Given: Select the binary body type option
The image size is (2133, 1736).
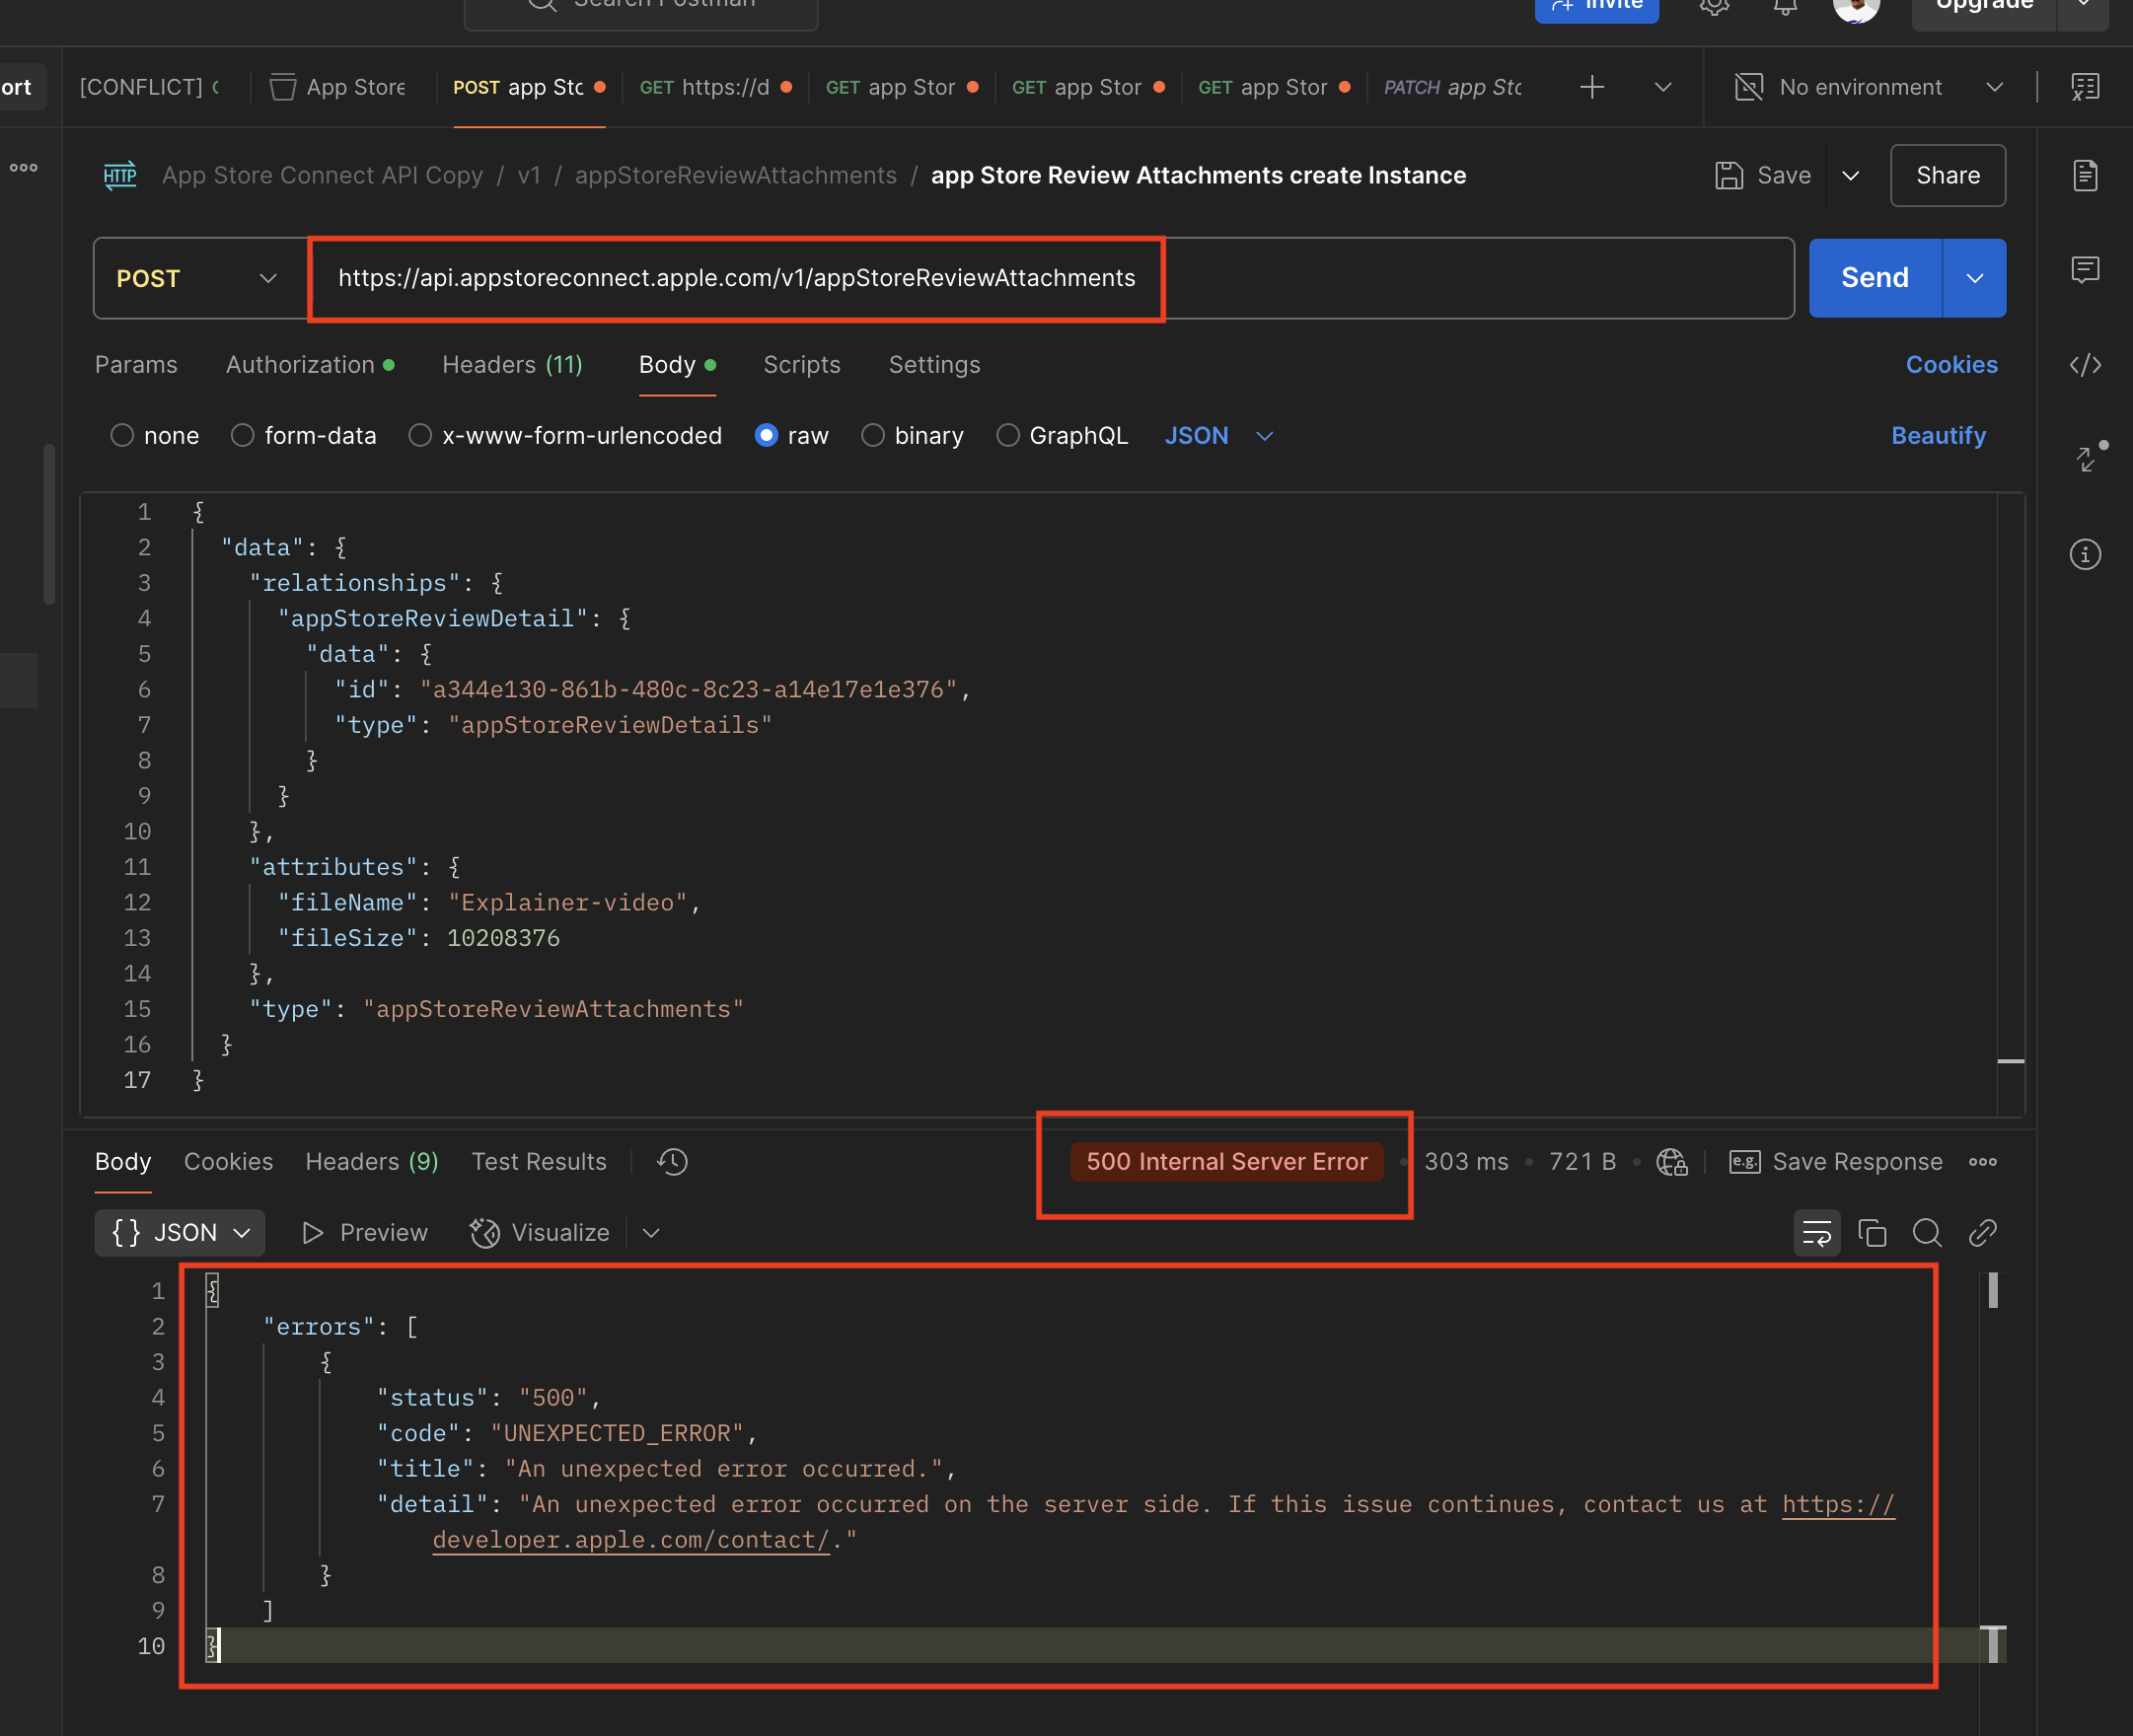Looking at the screenshot, I should [x=873, y=436].
